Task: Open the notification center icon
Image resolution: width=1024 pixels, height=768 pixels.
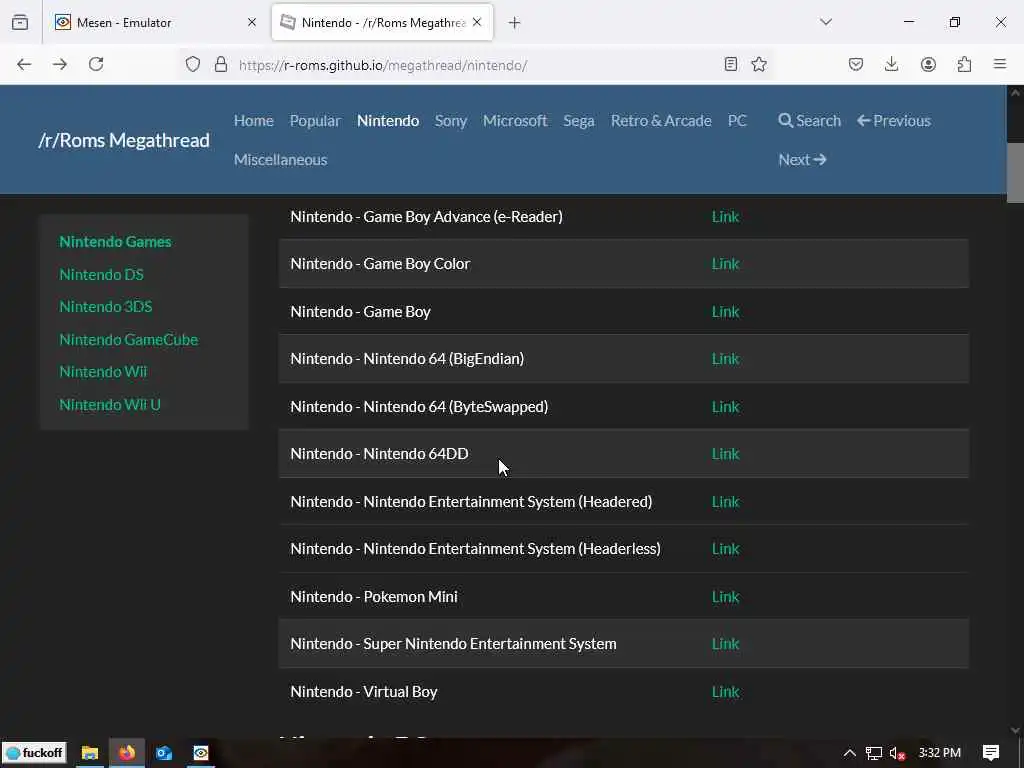Action: click(x=991, y=753)
